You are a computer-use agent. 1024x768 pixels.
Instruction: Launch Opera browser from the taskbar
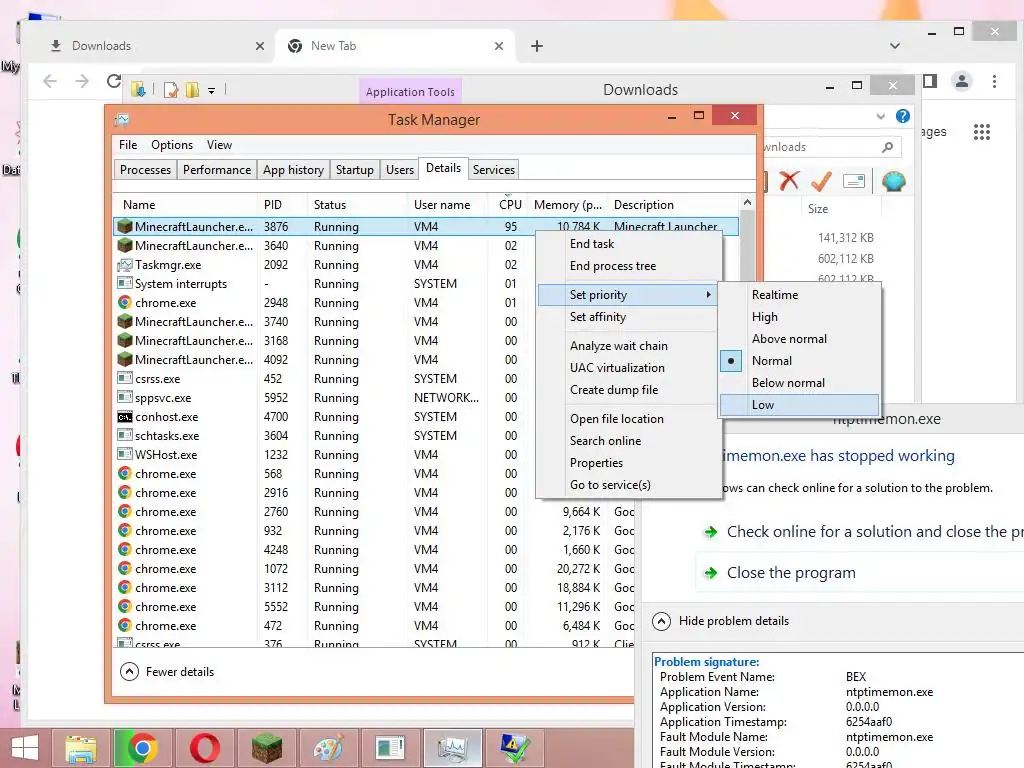(204, 748)
